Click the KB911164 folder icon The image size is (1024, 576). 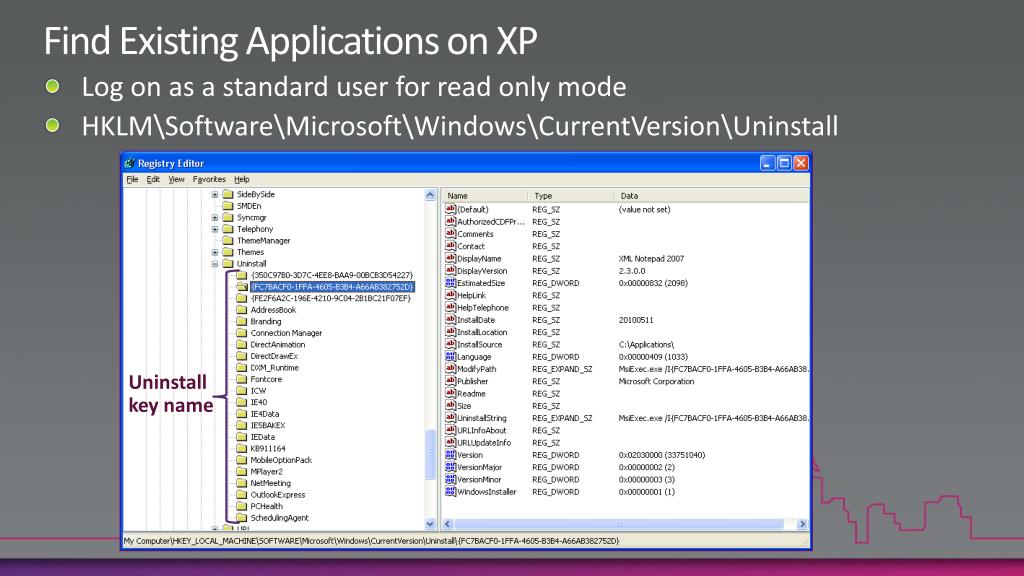pyautogui.click(x=242, y=449)
